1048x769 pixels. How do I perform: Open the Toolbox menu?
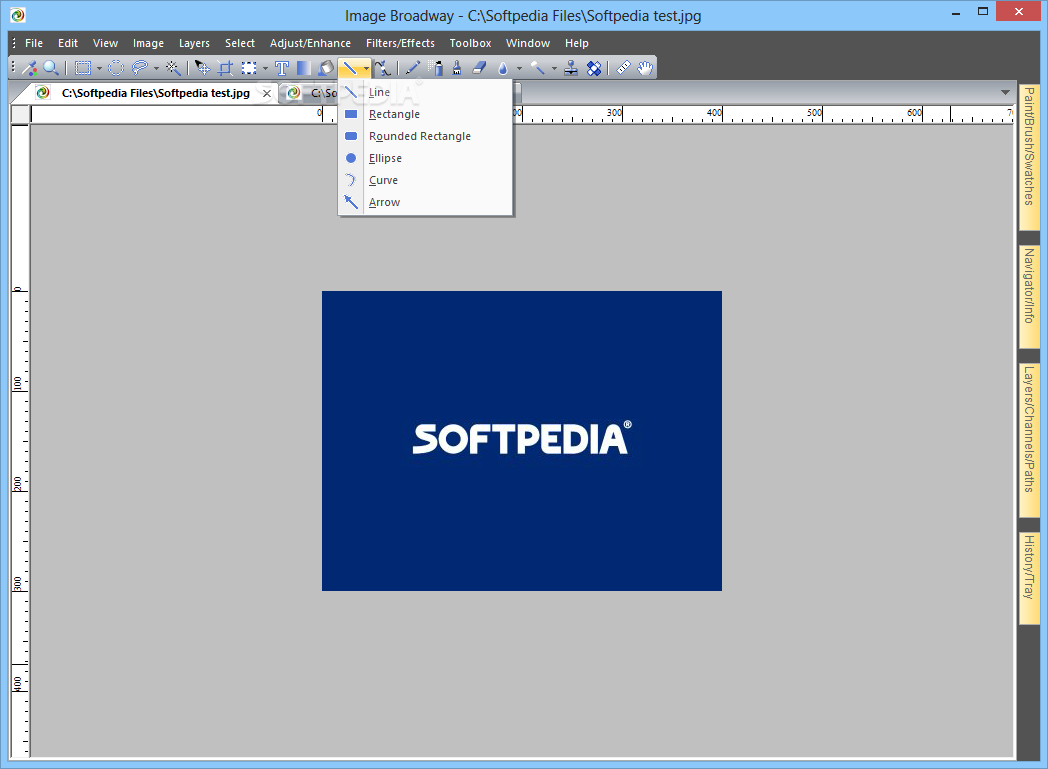[x=470, y=43]
